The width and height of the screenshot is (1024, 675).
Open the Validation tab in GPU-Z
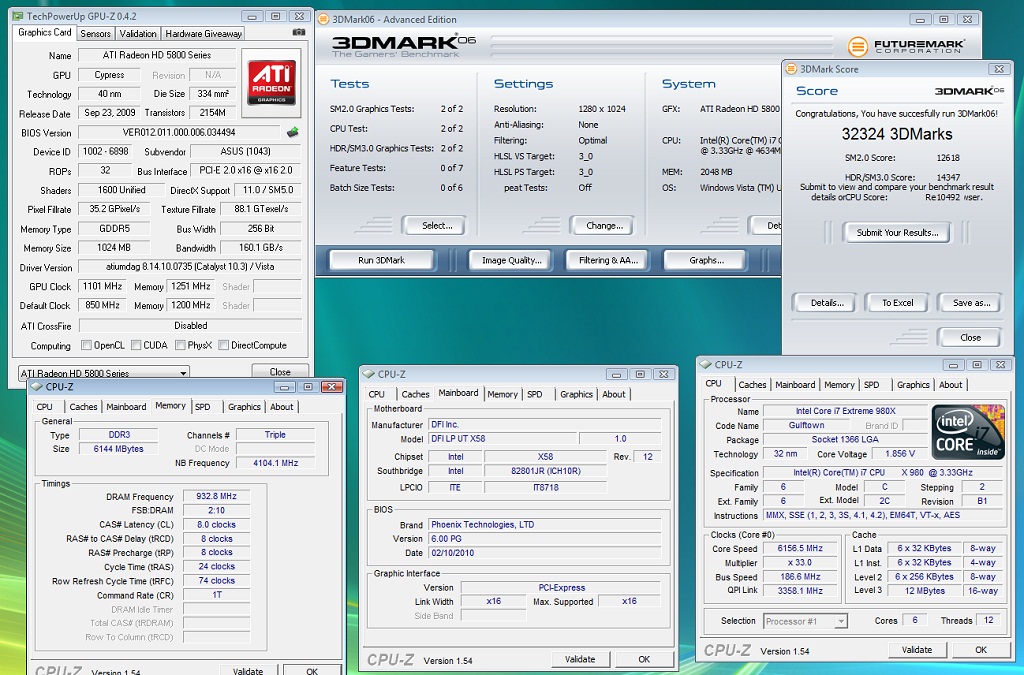click(x=138, y=33)
